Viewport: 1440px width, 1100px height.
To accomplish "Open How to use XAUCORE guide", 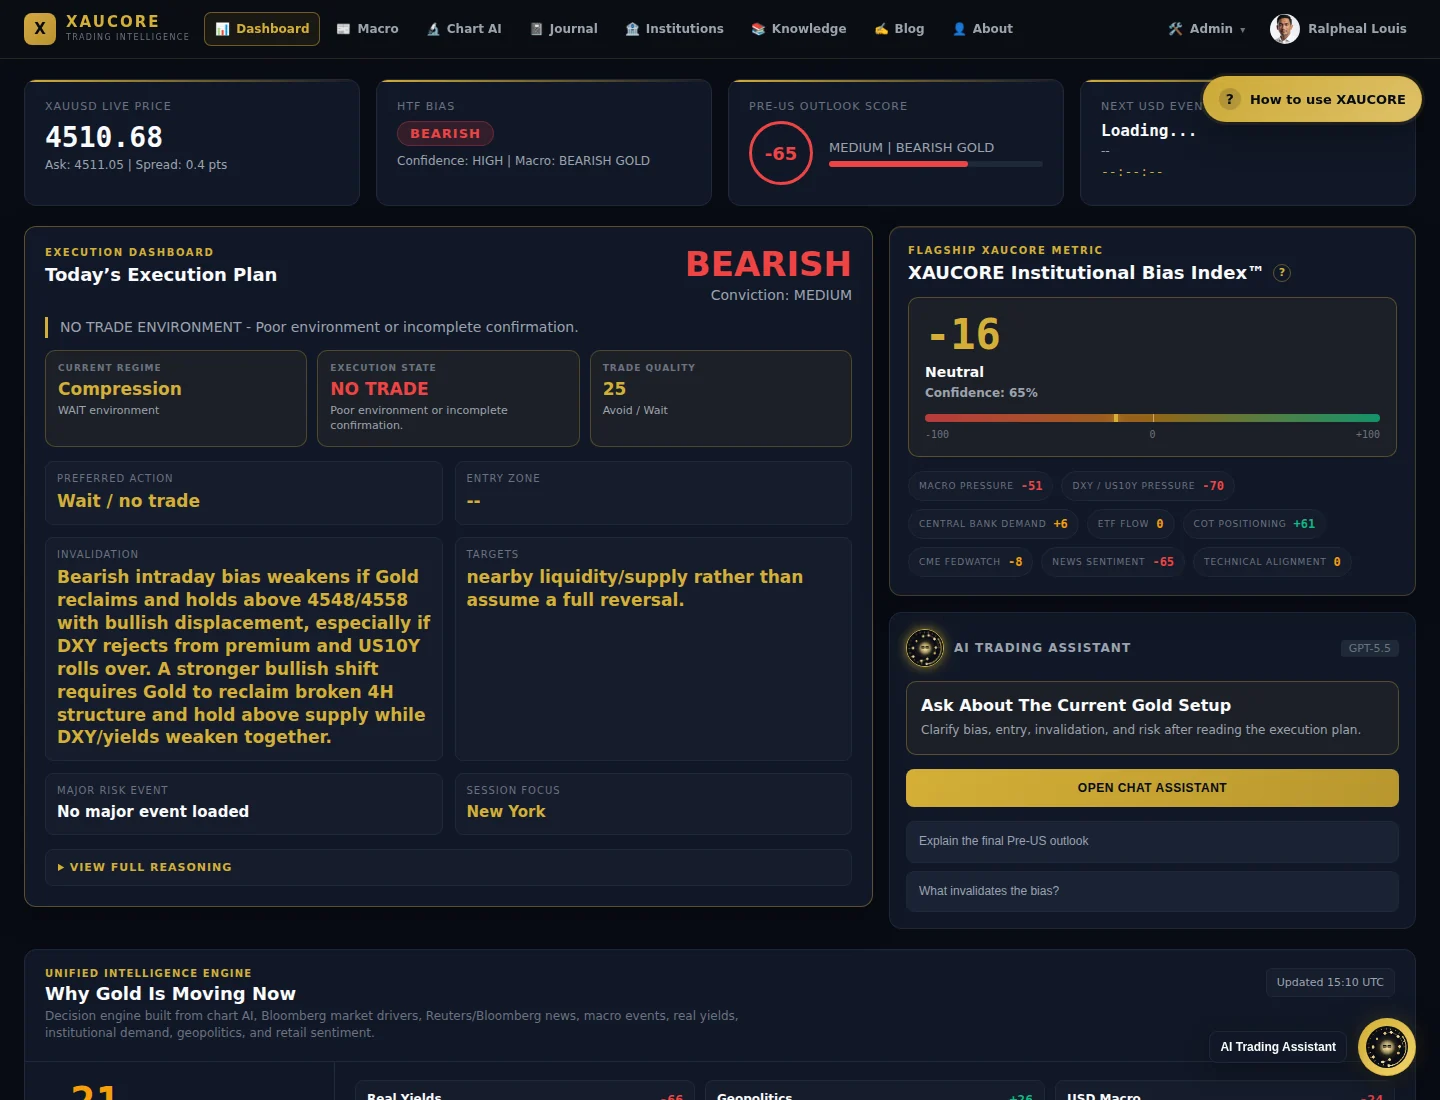I will [1312, 99].
